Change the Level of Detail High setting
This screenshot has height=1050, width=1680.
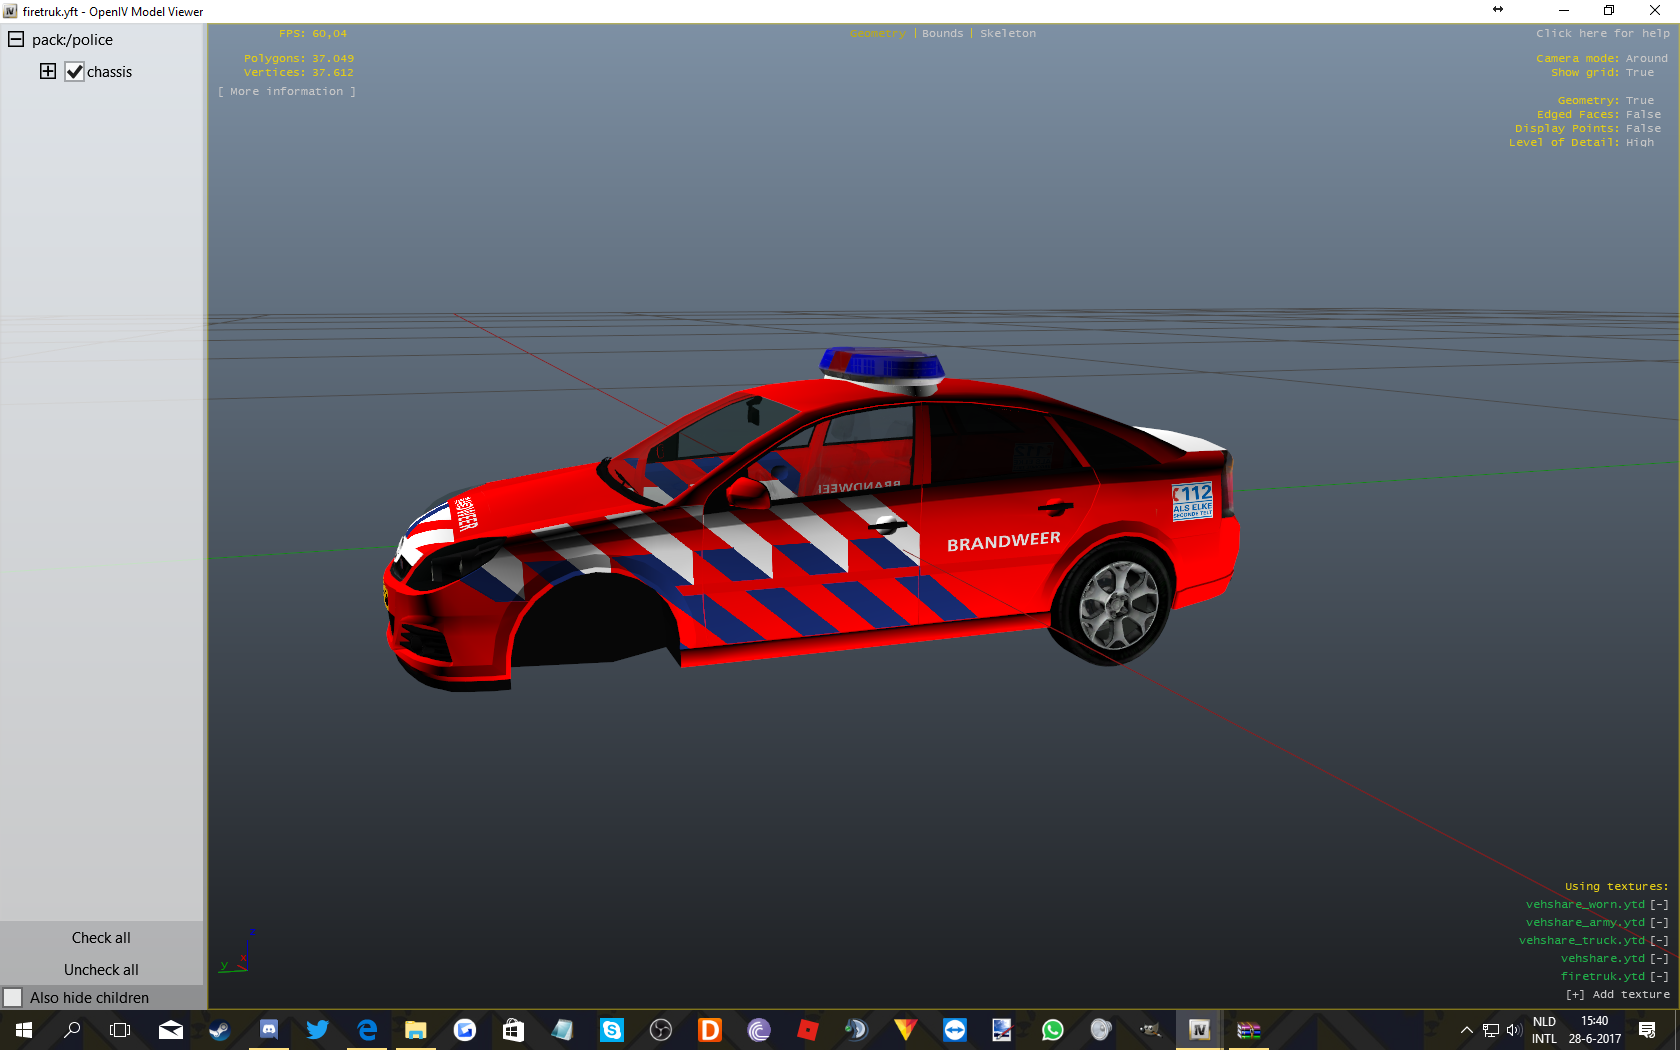click(1640, 142)
